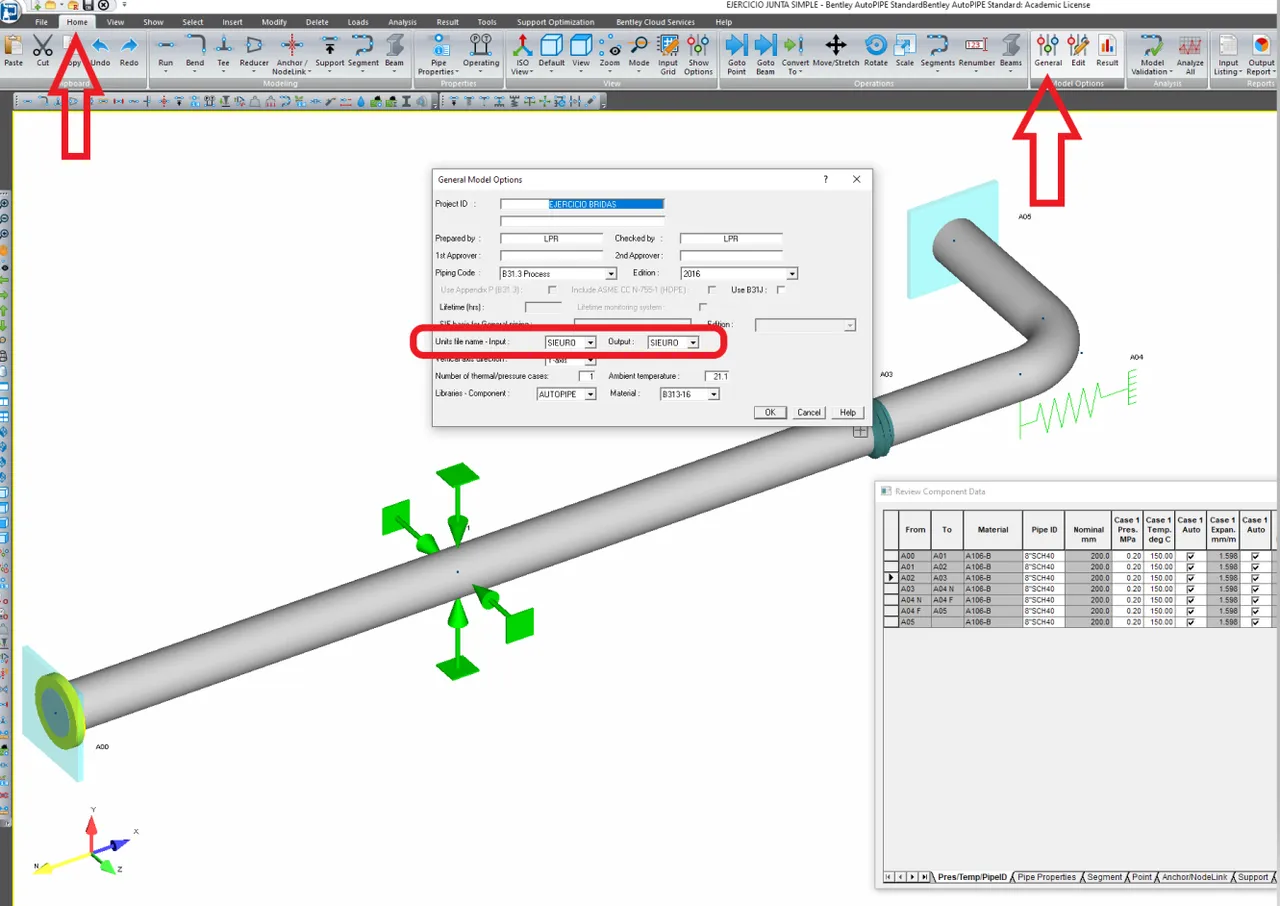Enable the Use B31J checkbox
1280x906 pixels.
point(780,290)
